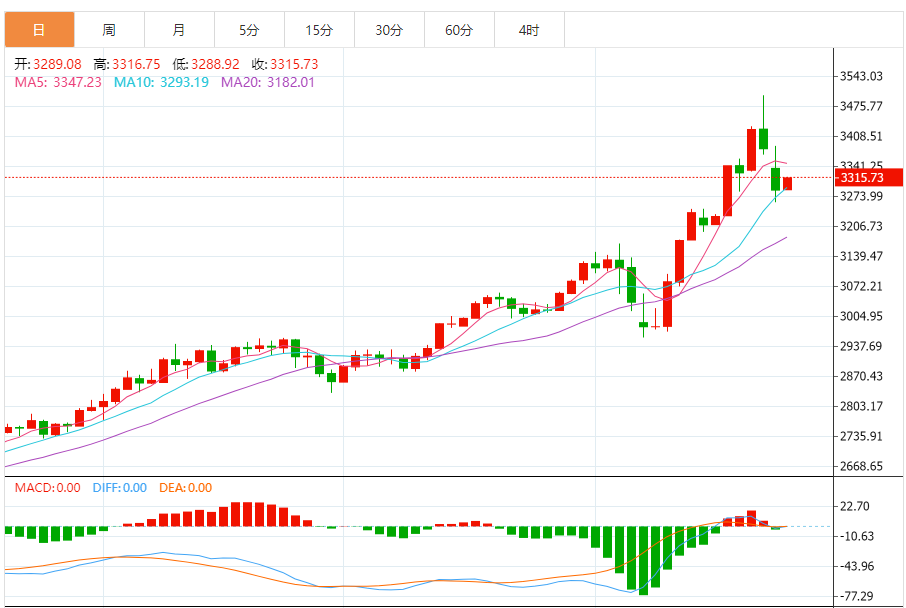Image resolution: width=906 pixels, height=608 pixels.
Task: Click the 开: 3289.08 open price
Action: [49, 64]
